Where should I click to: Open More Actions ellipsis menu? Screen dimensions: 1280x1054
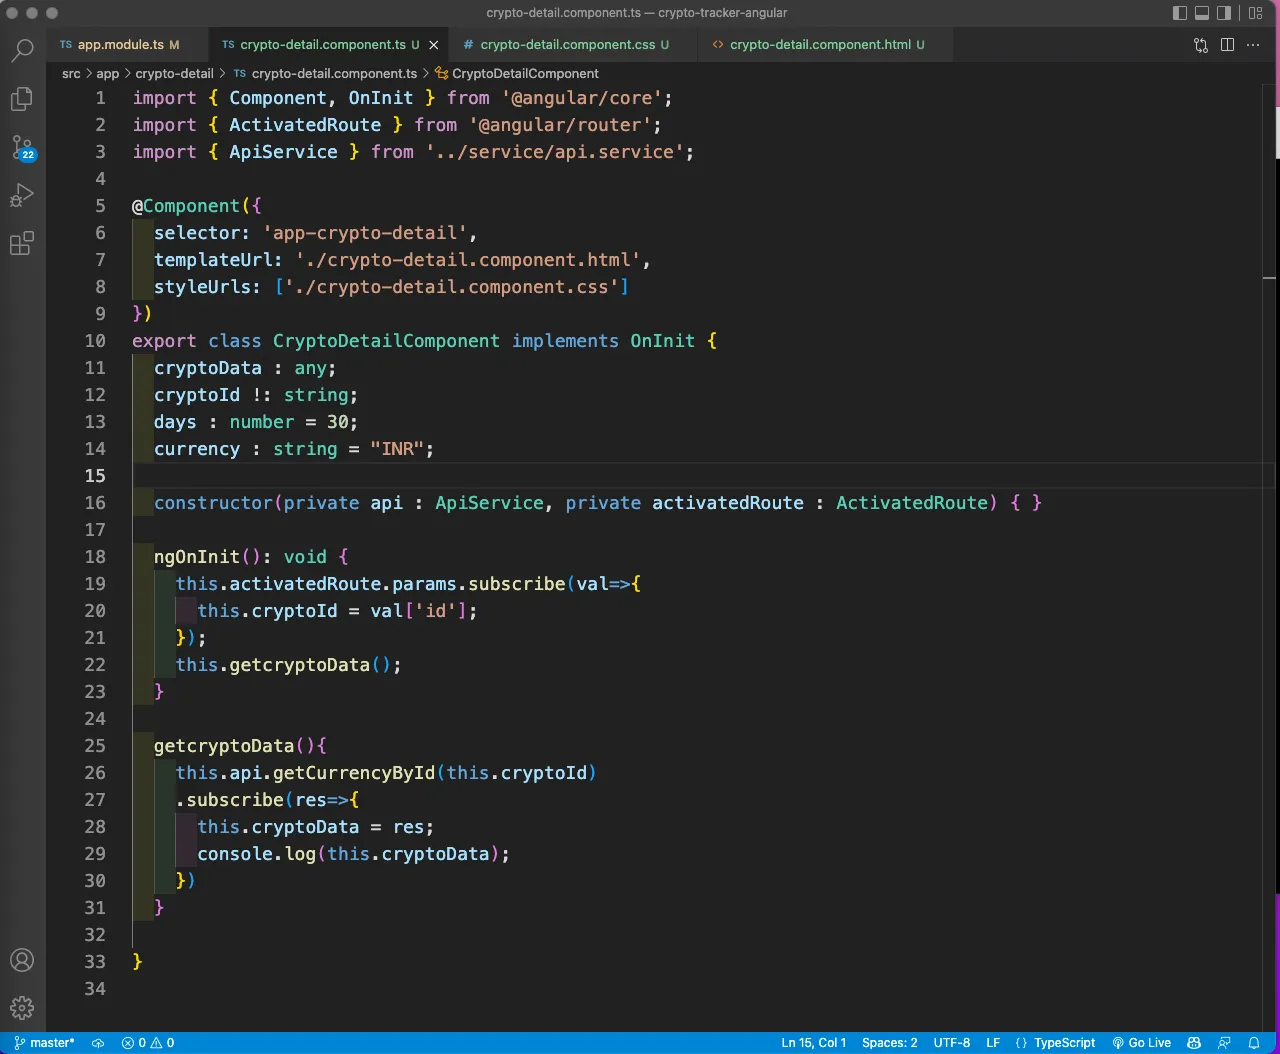1253,45
